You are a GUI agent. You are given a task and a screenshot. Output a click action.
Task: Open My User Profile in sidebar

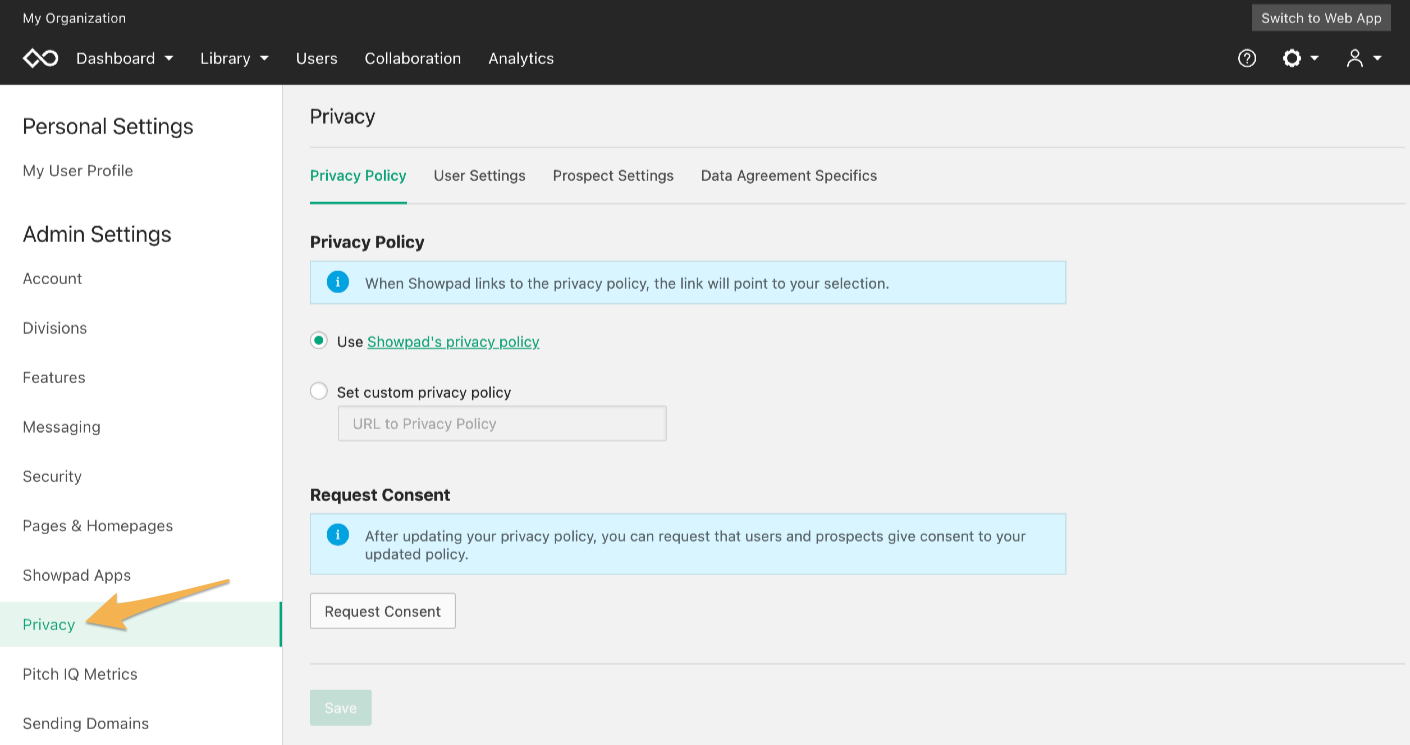pos(78,170)
